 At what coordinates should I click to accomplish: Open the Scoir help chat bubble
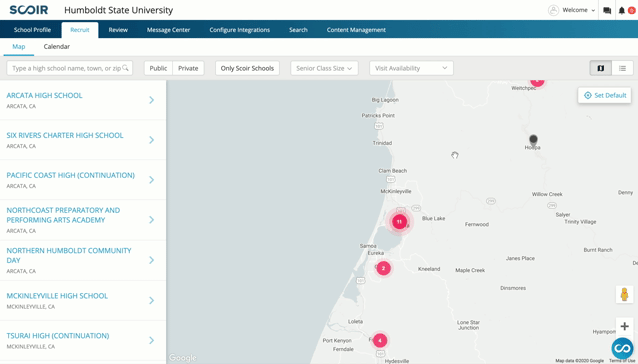tap(622, 348)
